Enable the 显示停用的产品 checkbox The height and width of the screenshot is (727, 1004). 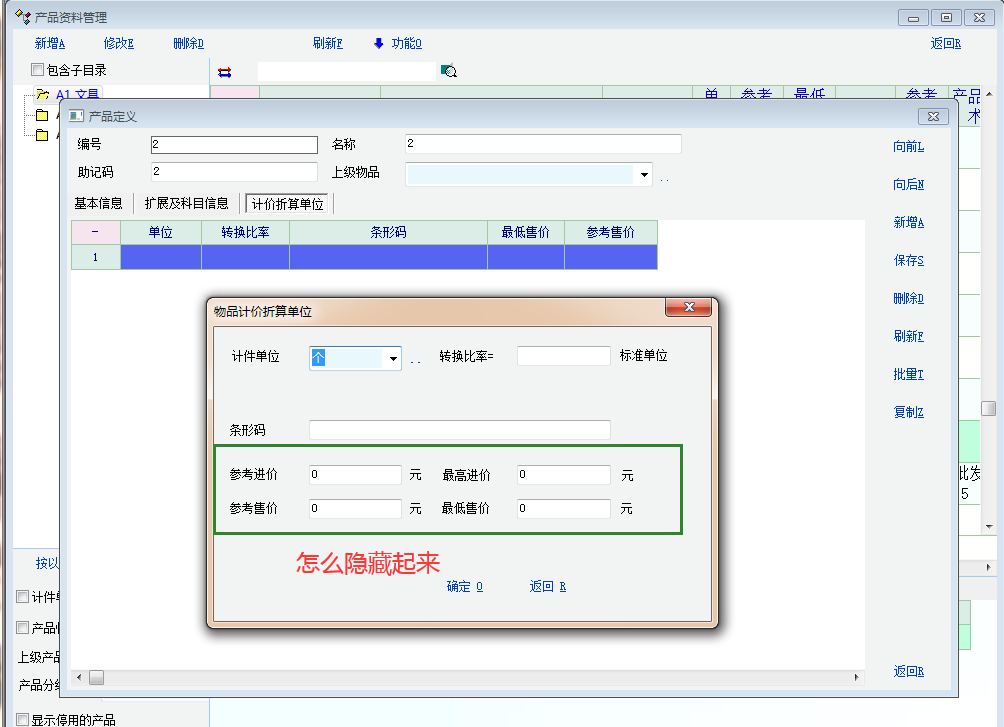pyautogui.click(x=23, y=719)
